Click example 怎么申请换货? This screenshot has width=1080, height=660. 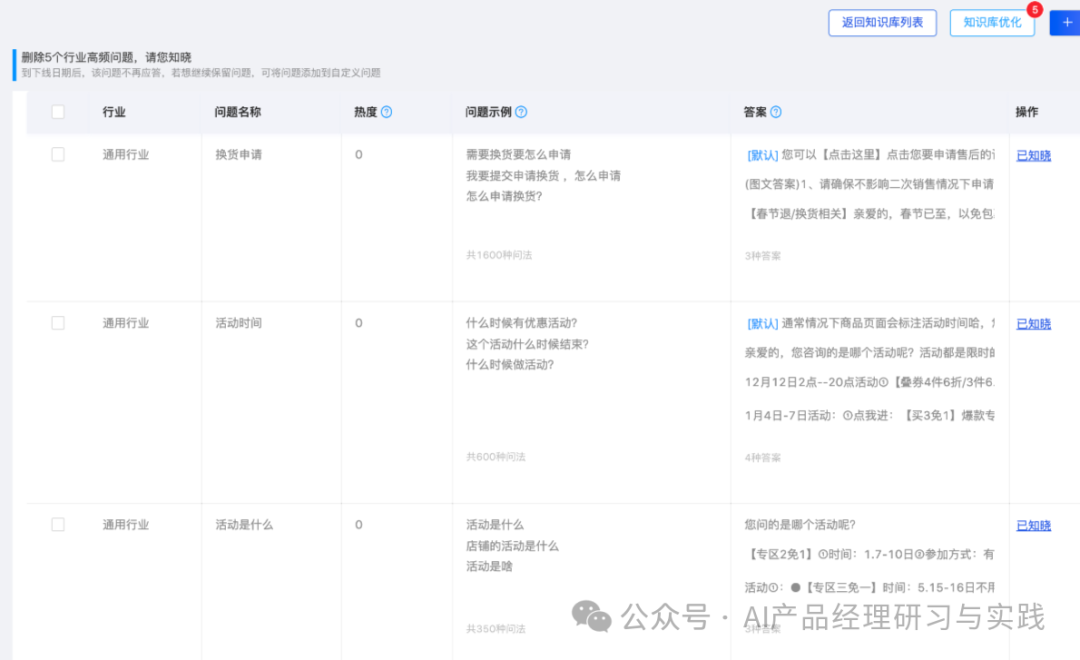click(x=504, y=196)
